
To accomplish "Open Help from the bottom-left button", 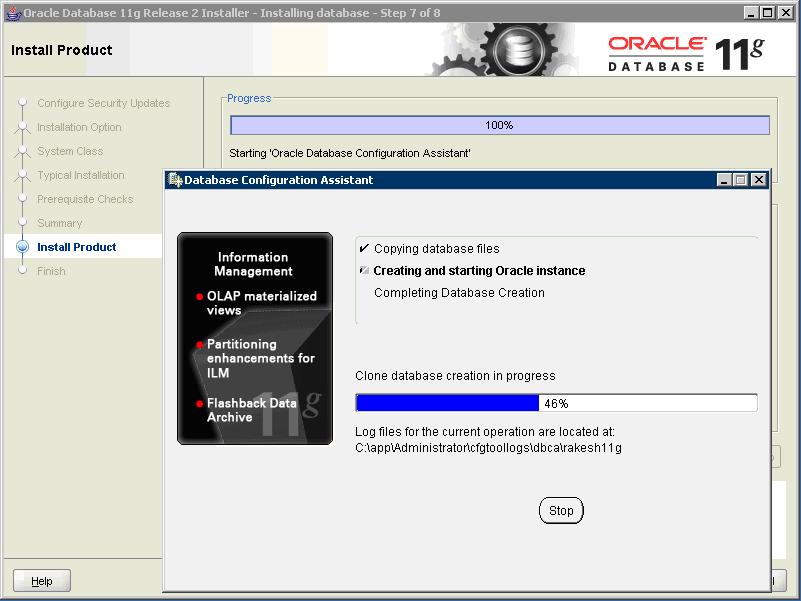I will [x=40, y=580].
